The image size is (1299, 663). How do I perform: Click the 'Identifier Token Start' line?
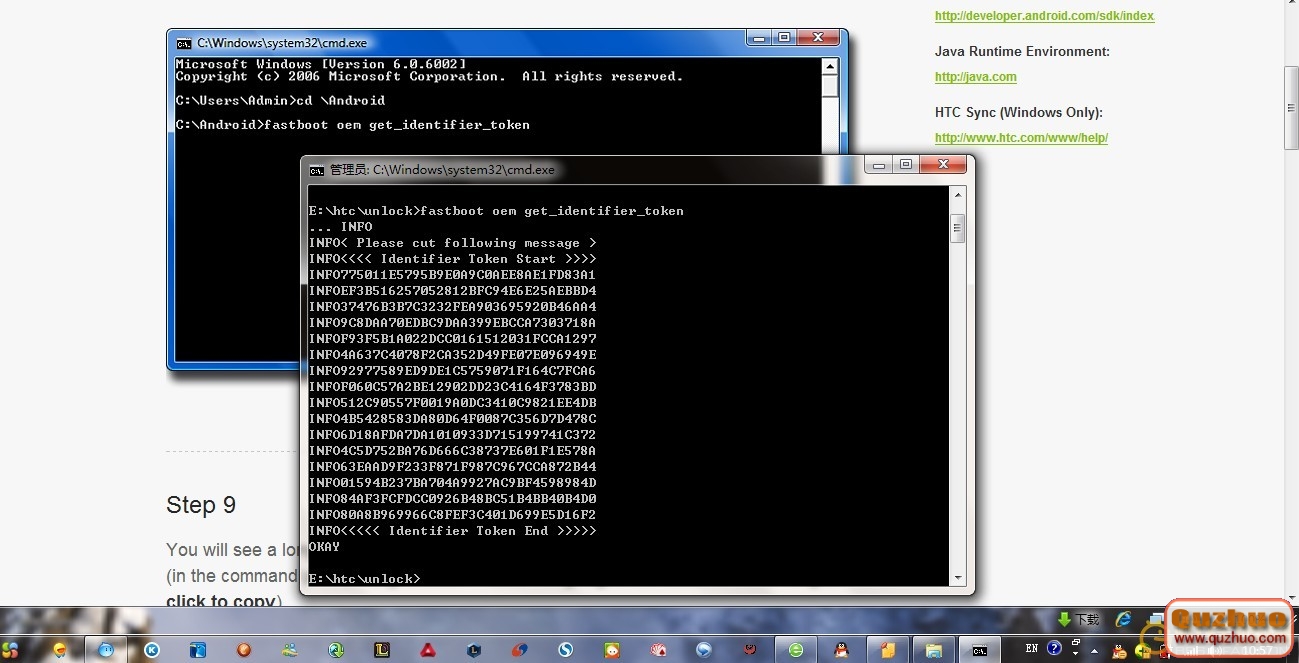point(452,259)
